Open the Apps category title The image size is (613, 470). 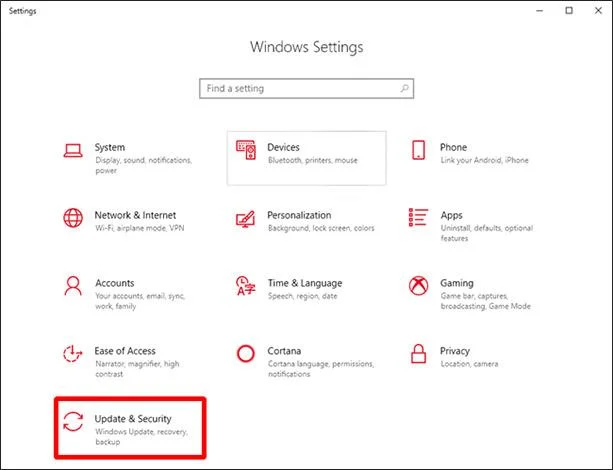452,215
